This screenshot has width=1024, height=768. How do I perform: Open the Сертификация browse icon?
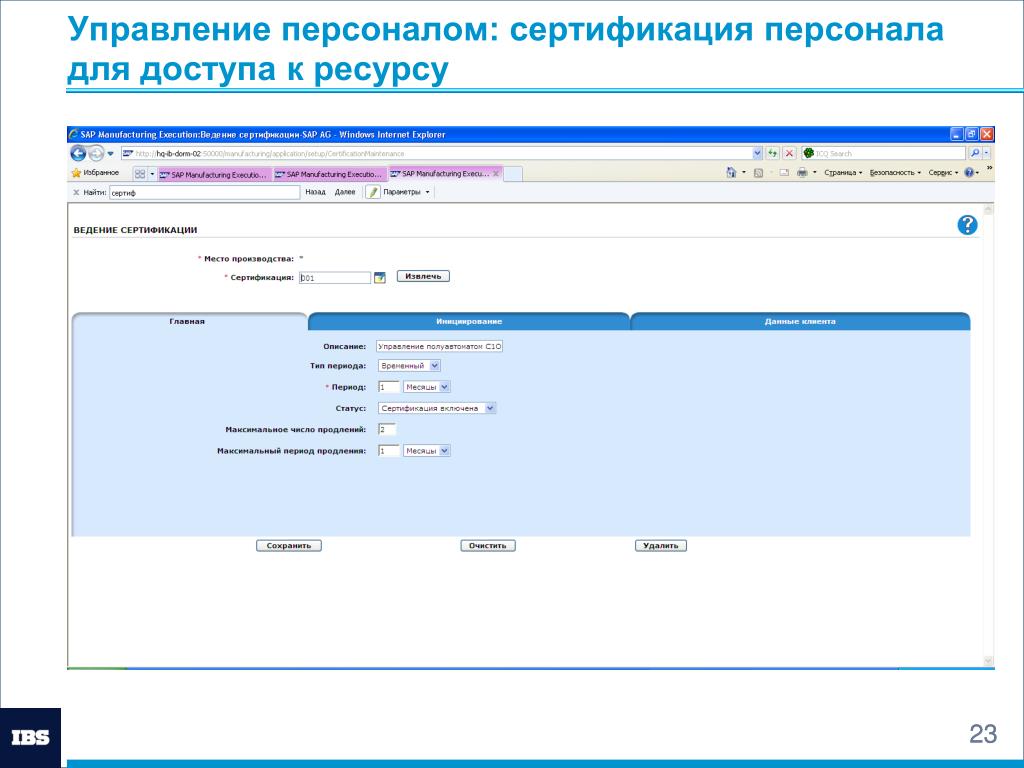point(379,278)
